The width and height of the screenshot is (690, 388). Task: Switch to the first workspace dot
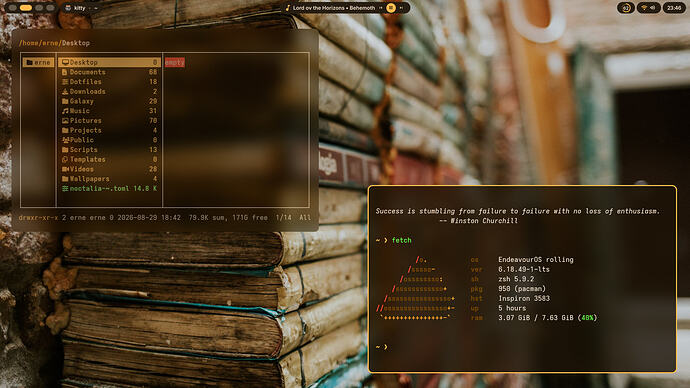click(12, 8)
